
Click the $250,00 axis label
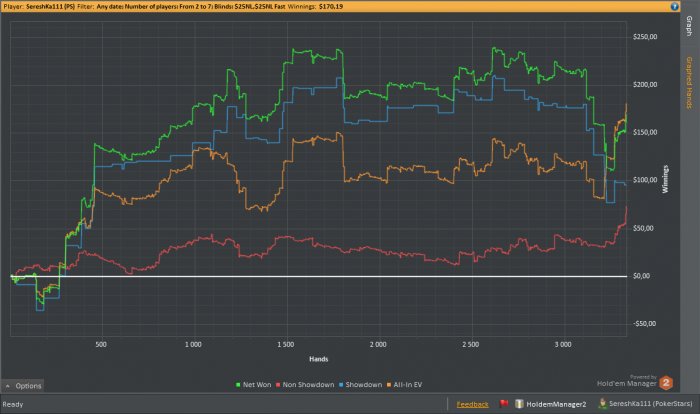(645, 37)
